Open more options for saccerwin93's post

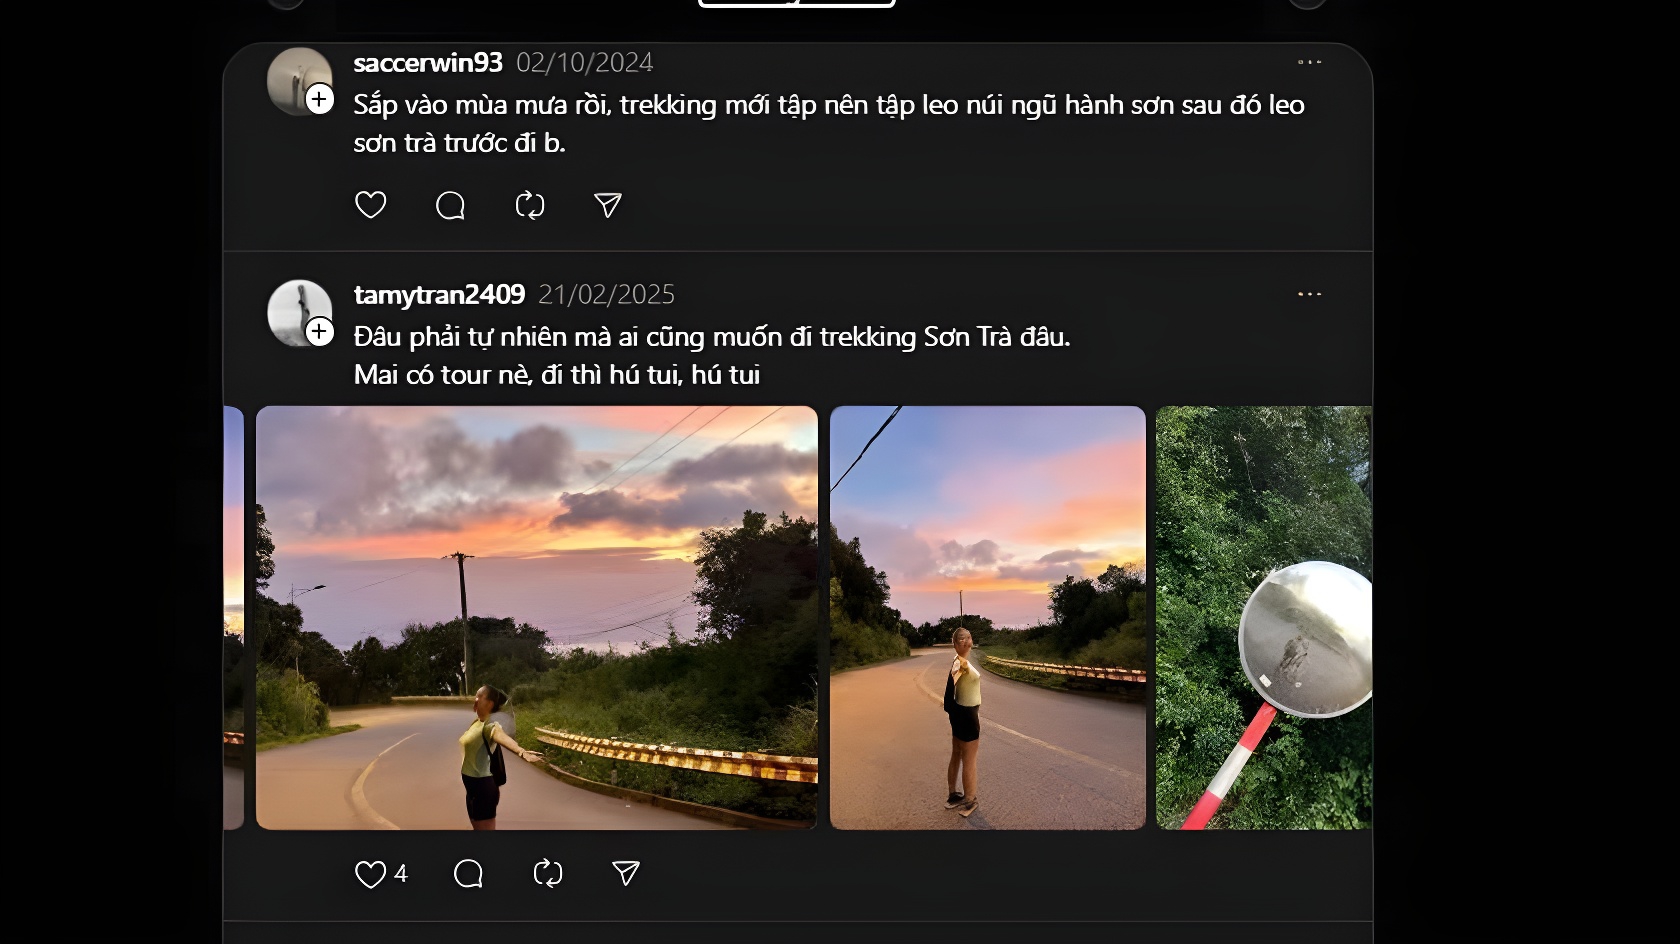(1309, 62)
